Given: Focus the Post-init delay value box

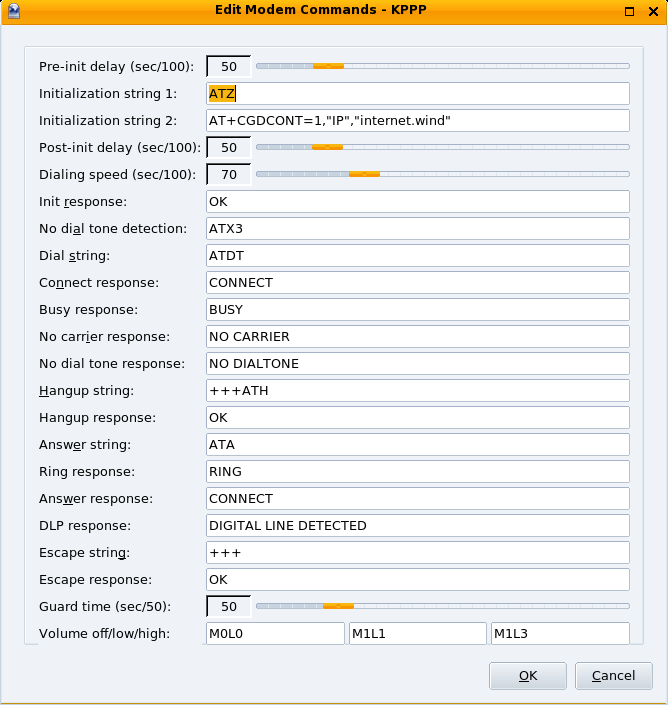Looking at the screenshot, I should [x=228, y=147].
